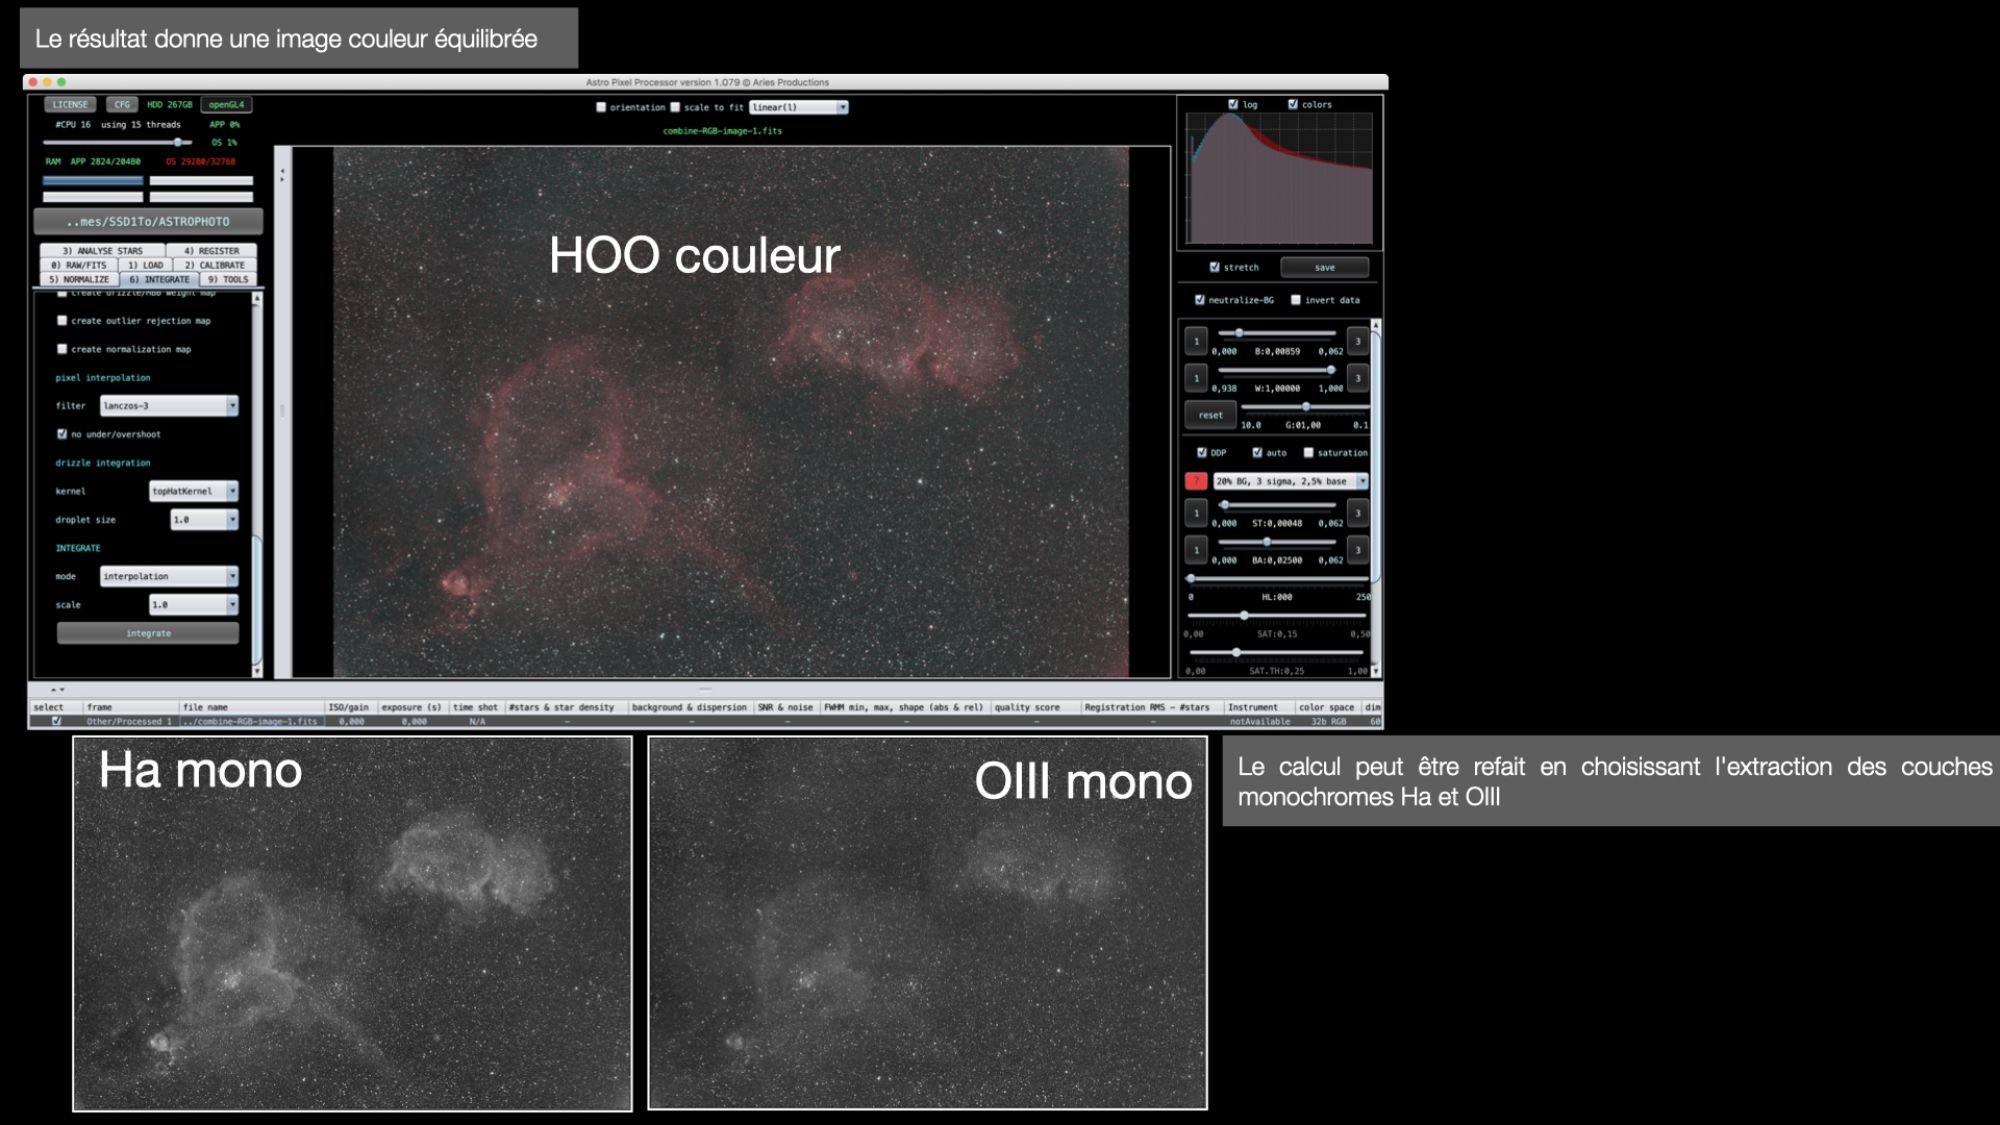The height and width of the screenshot is (1125, 2000).
Task: Switch to the 4) REGISTER tab
Action: click(212, 251)
